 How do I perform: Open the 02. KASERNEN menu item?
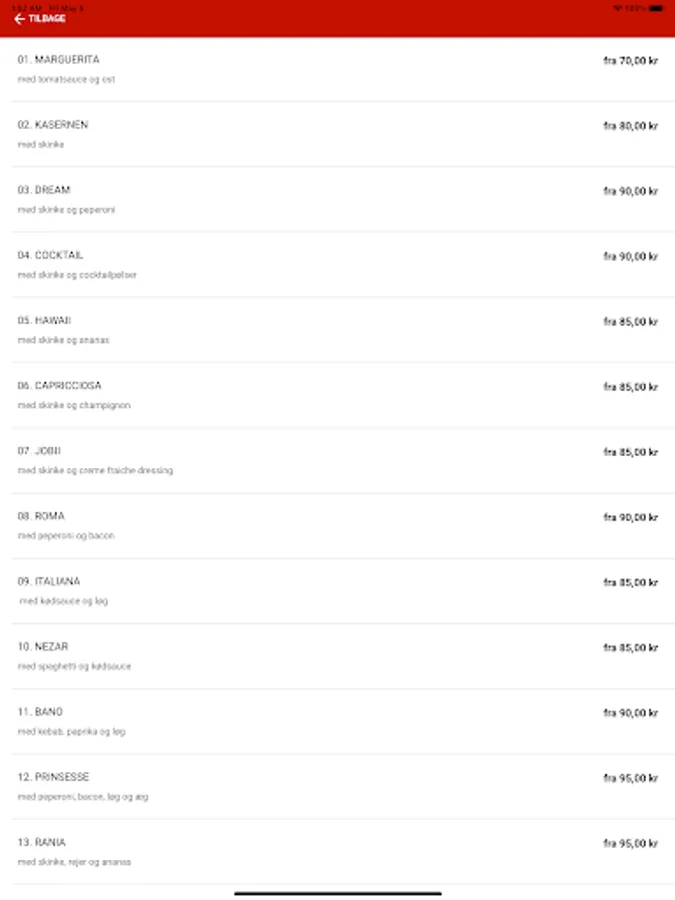[337, 132]
